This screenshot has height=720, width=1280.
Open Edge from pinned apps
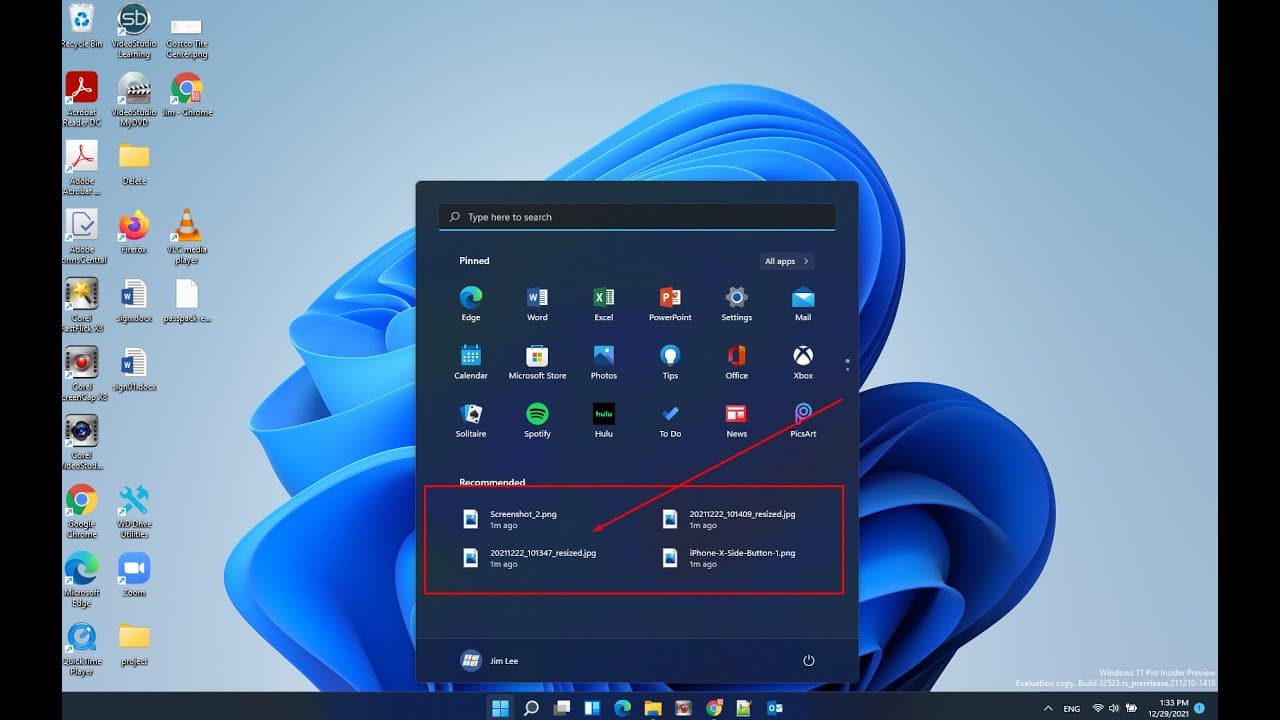click(x=471, y=304)
